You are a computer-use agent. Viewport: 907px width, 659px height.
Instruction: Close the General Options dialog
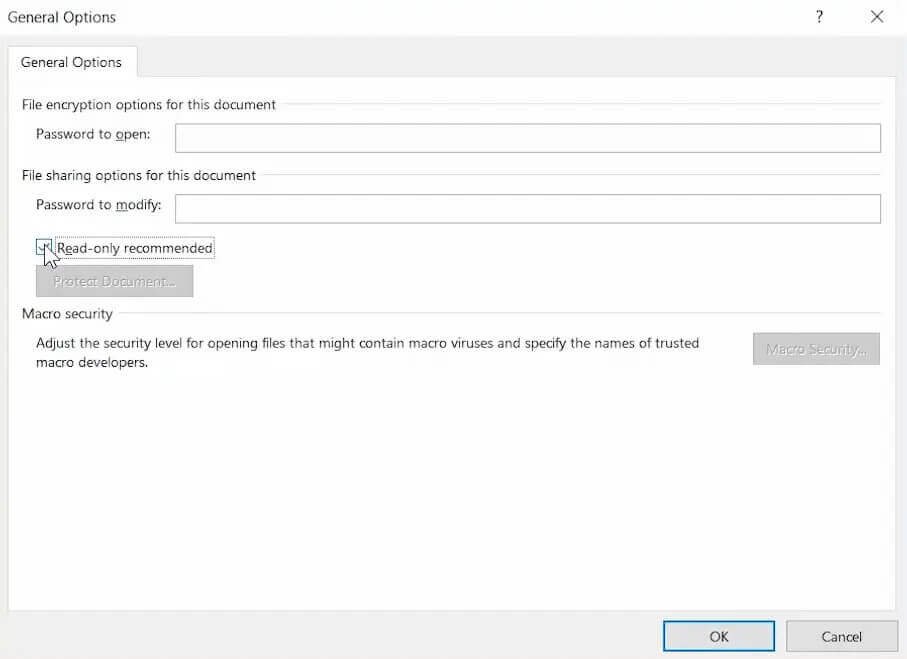[x=877, y=17]
